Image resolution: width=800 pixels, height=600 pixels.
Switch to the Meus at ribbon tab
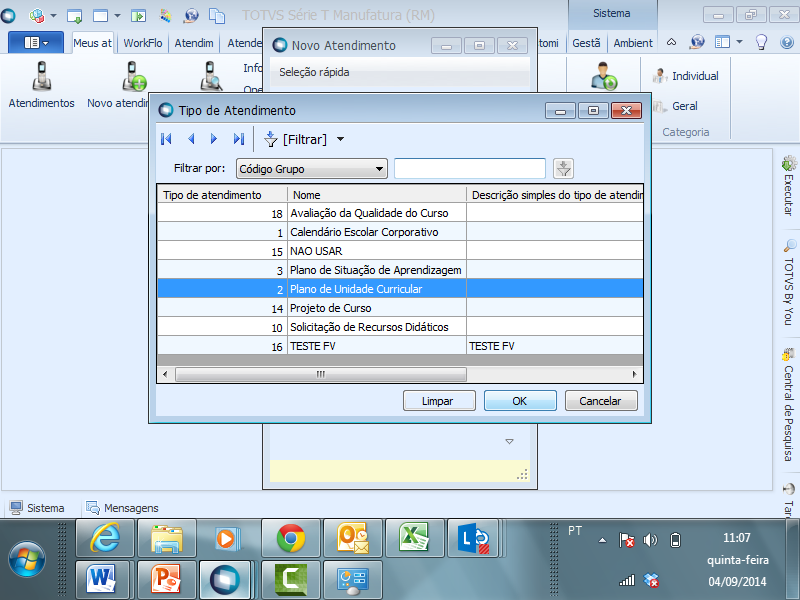[92, 43]
